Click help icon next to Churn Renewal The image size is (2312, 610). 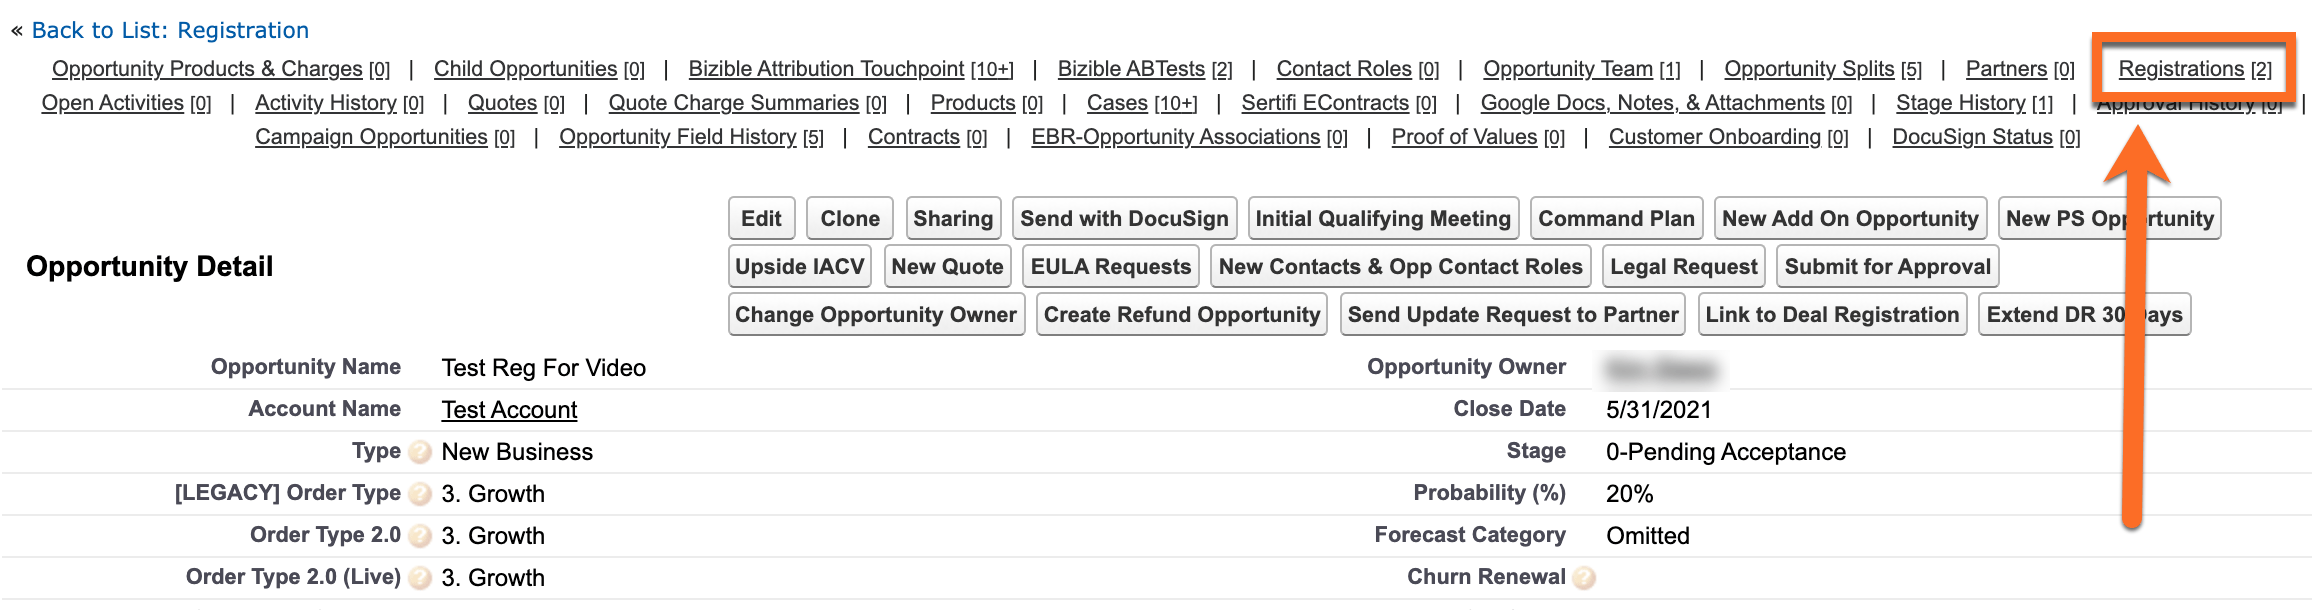click(x=1584, y=578)
